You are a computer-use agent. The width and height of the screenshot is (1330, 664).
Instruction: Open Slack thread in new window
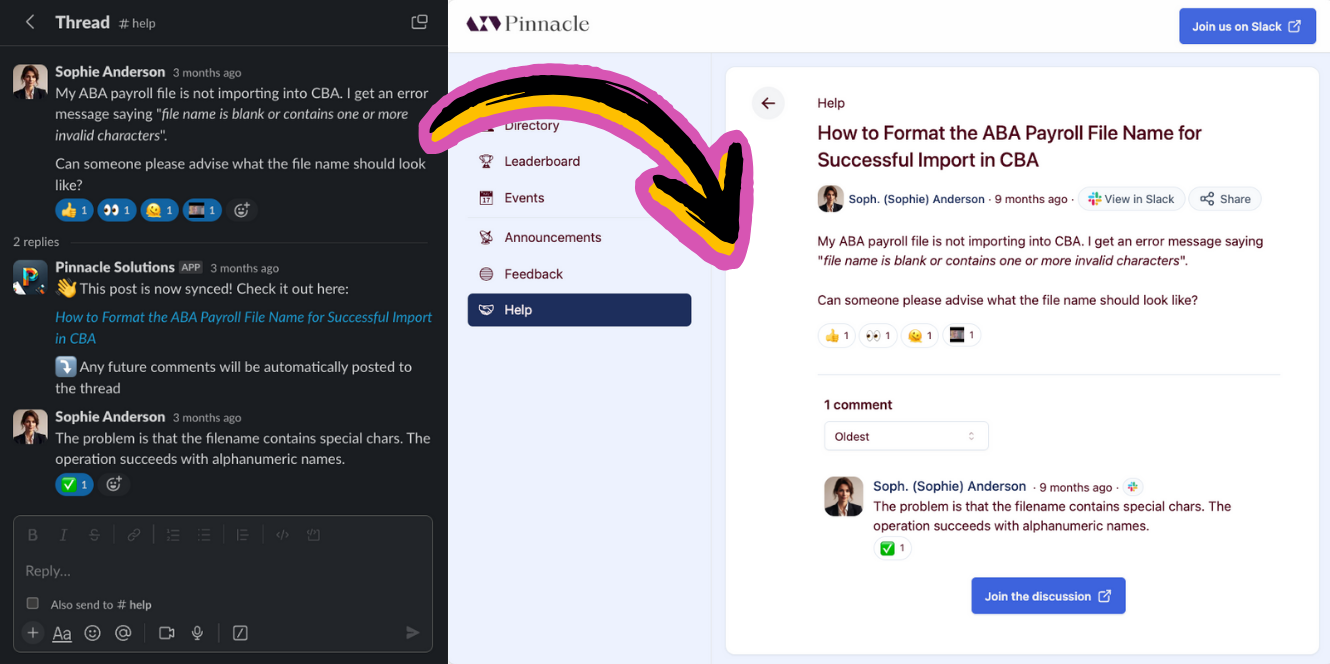point(419,22)
